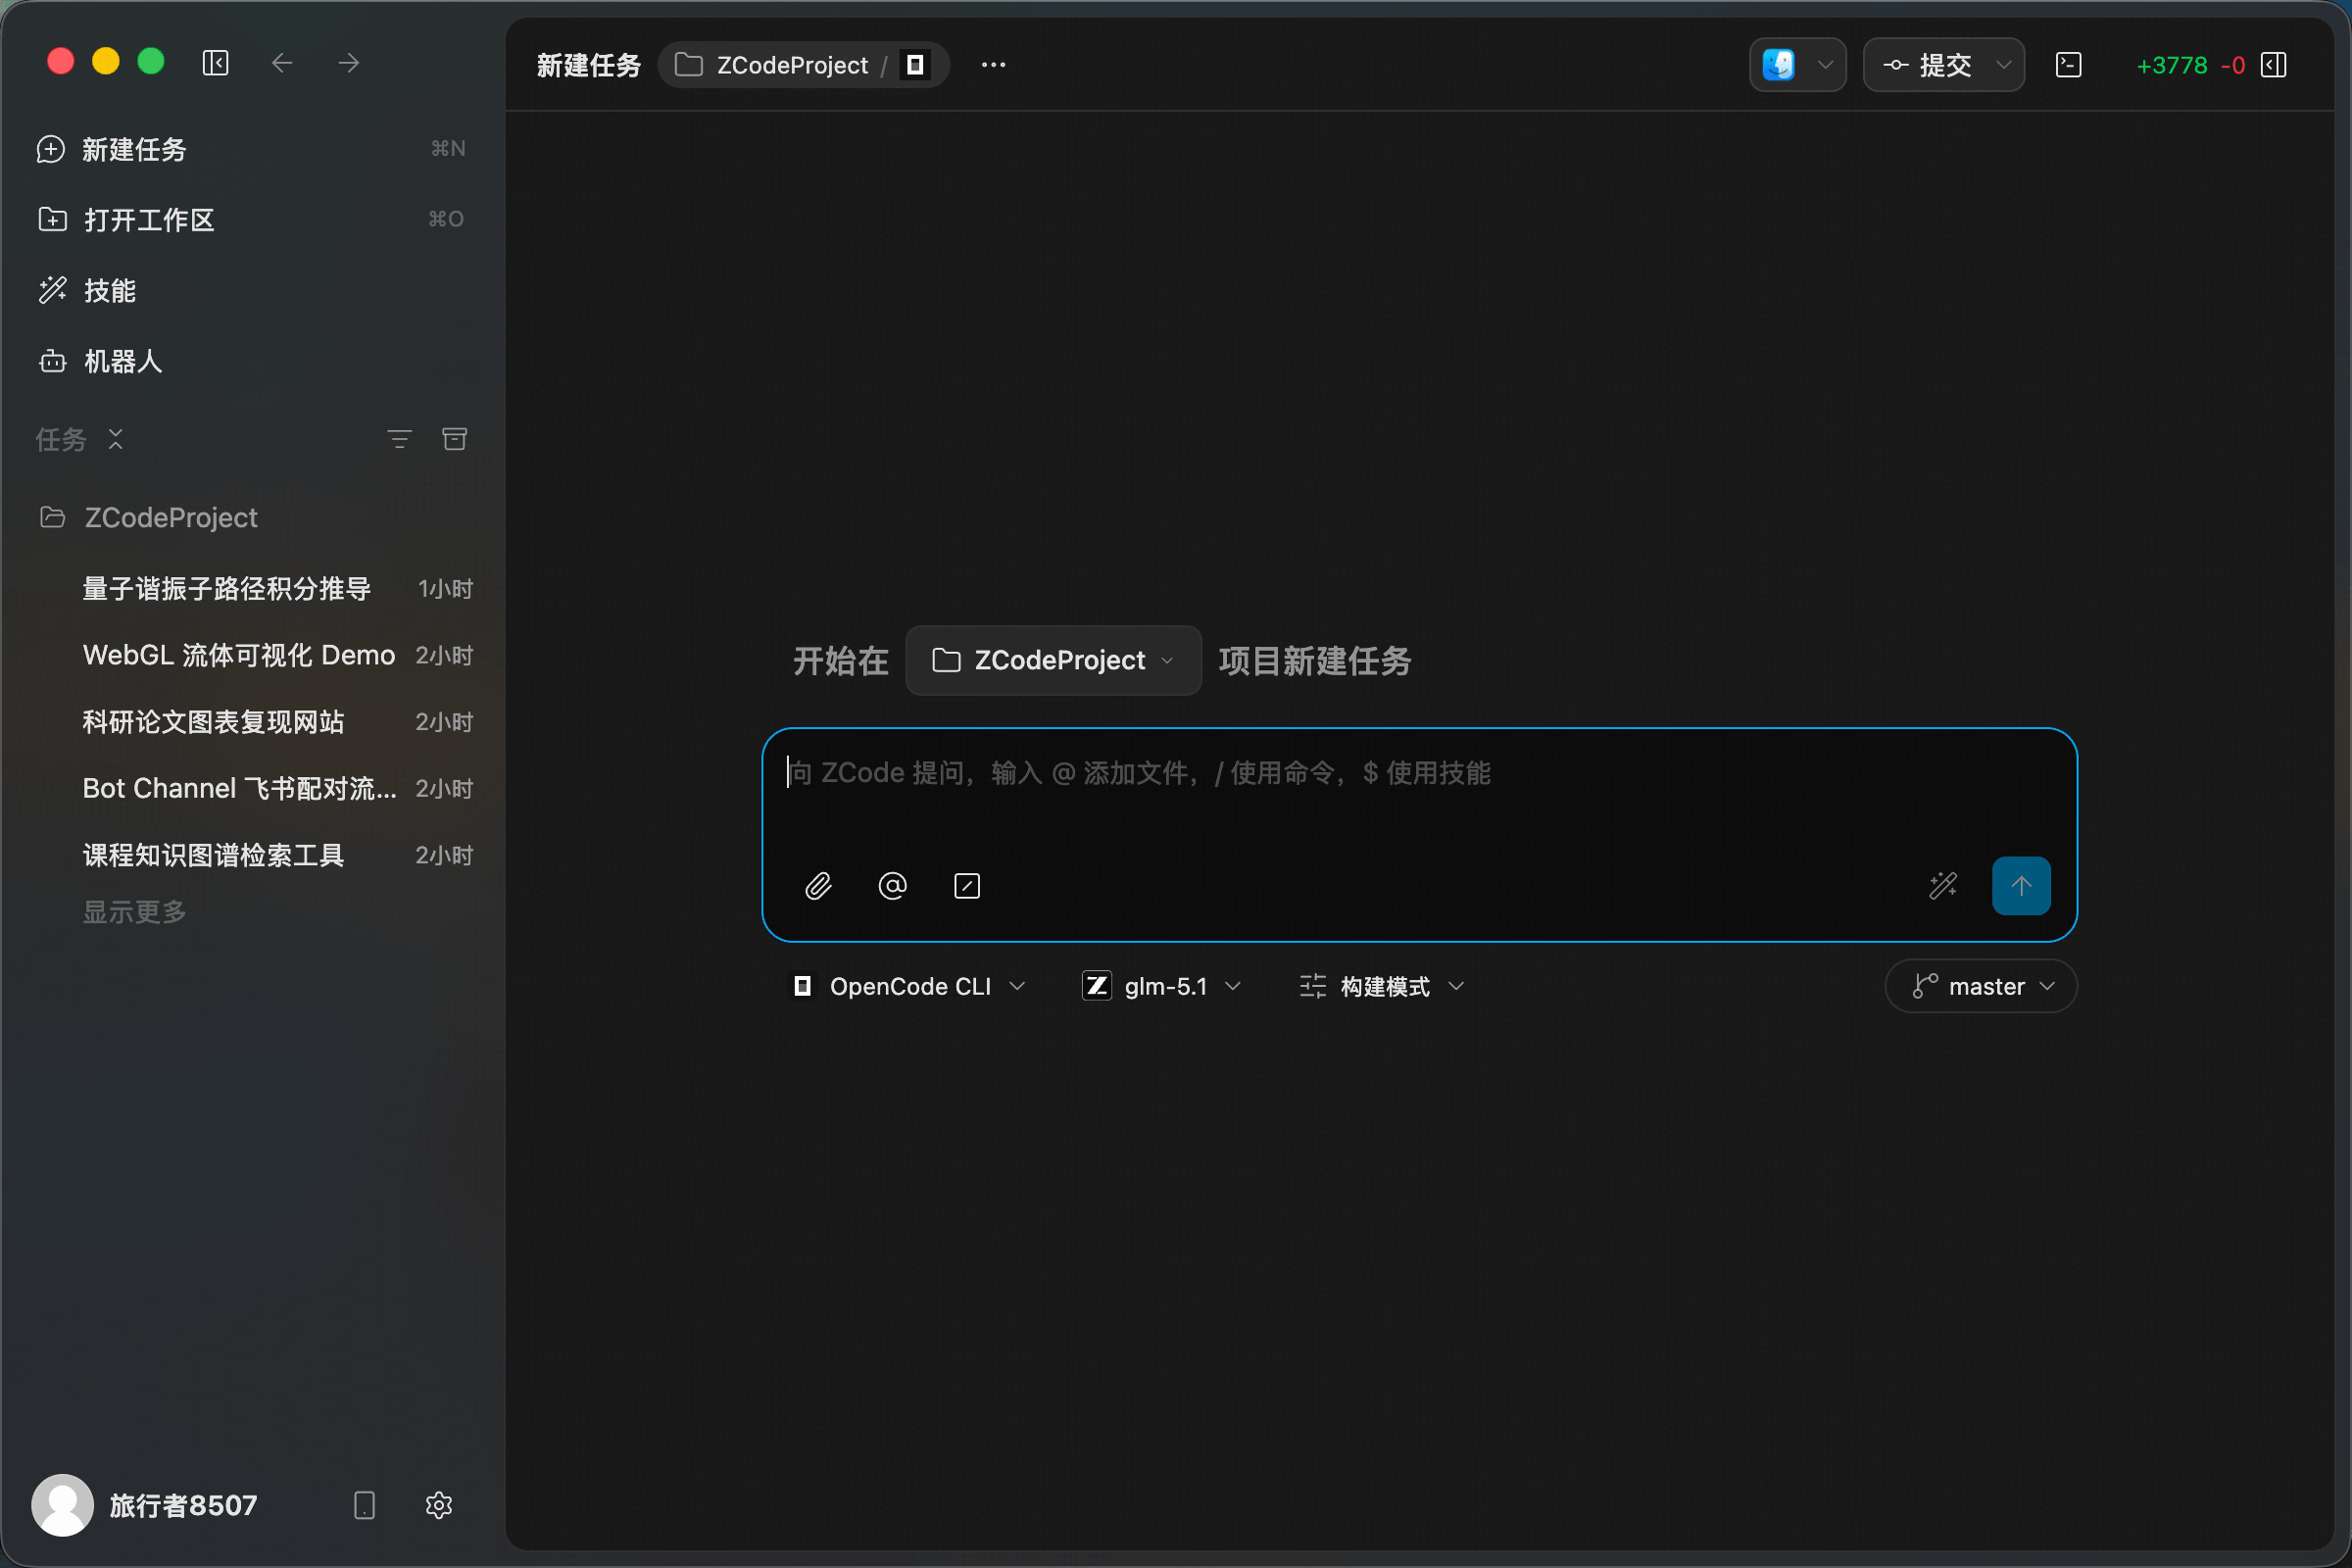Open task WebGL 流体可视化 Demo
Viewport: 2352px width, 1568px height.
(238, 655)
